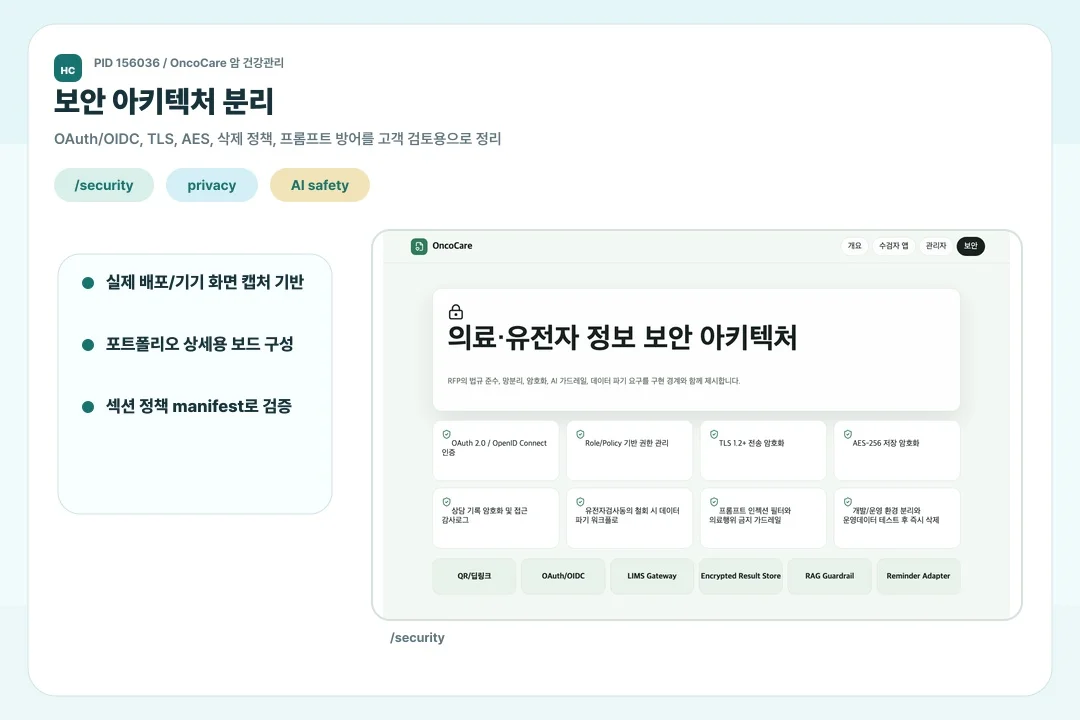This screenshot has height=720, width=1080.
Task: Open the 수검자 앱 tab
Action: click(x=893, y=246)
